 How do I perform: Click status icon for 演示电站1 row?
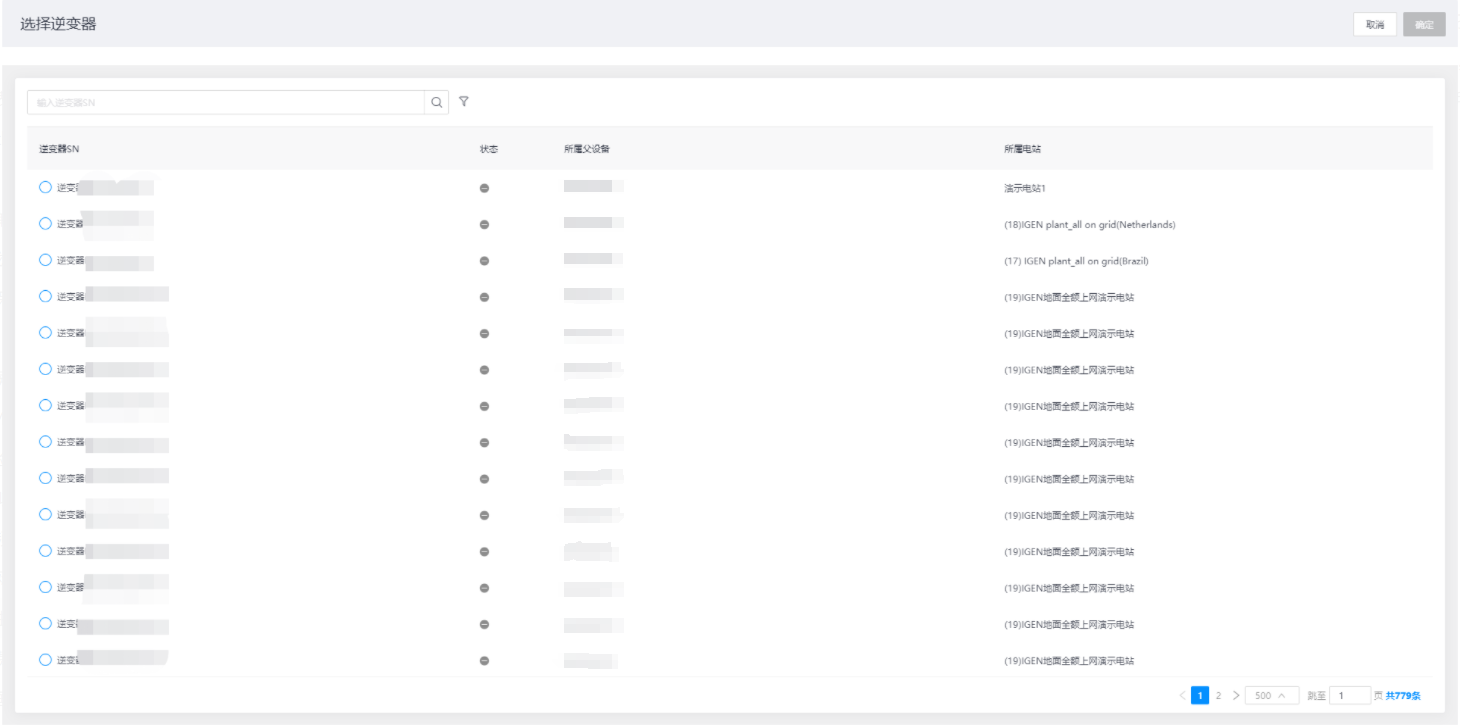(x=484, y=188)
